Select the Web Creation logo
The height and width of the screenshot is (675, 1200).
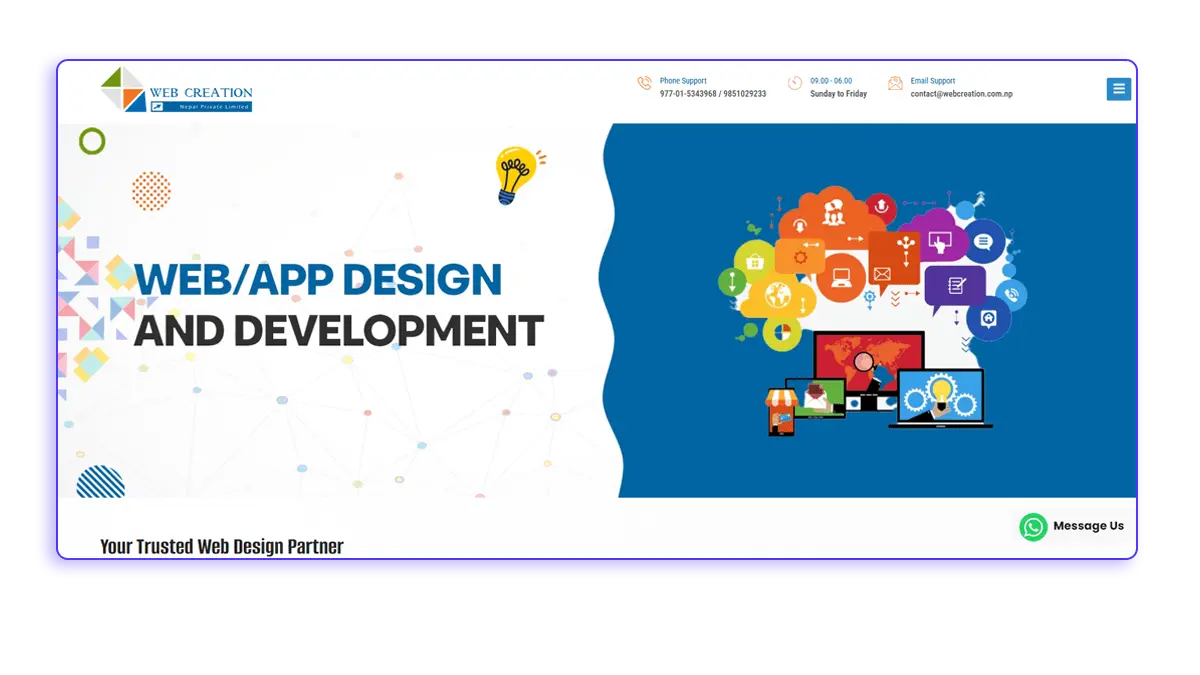tap(176, 91)
